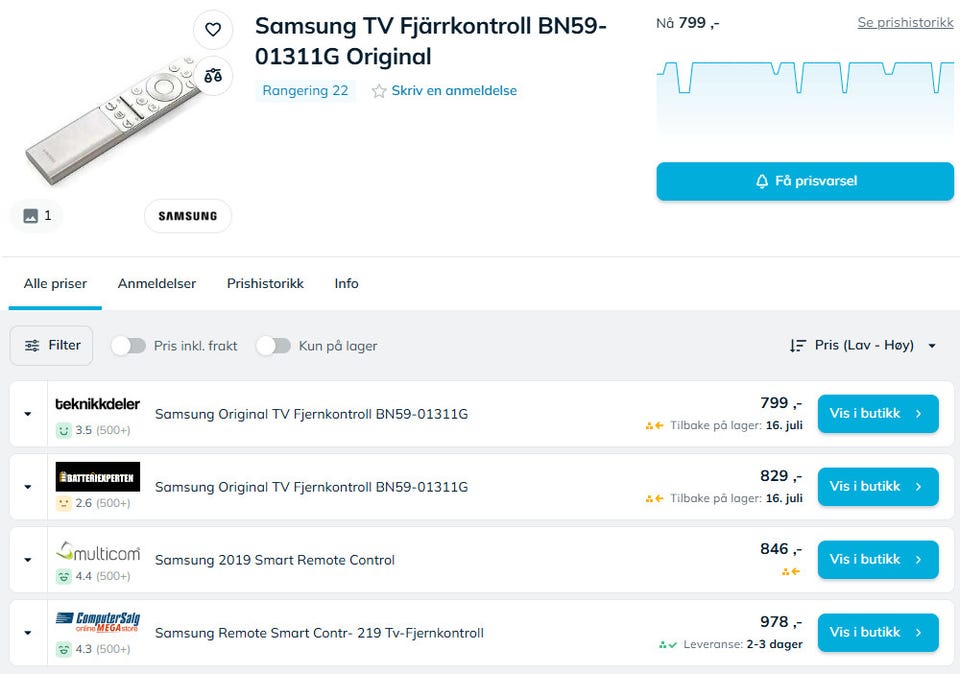
Task: Expand the multicom offer row
Action: (28, 560)
